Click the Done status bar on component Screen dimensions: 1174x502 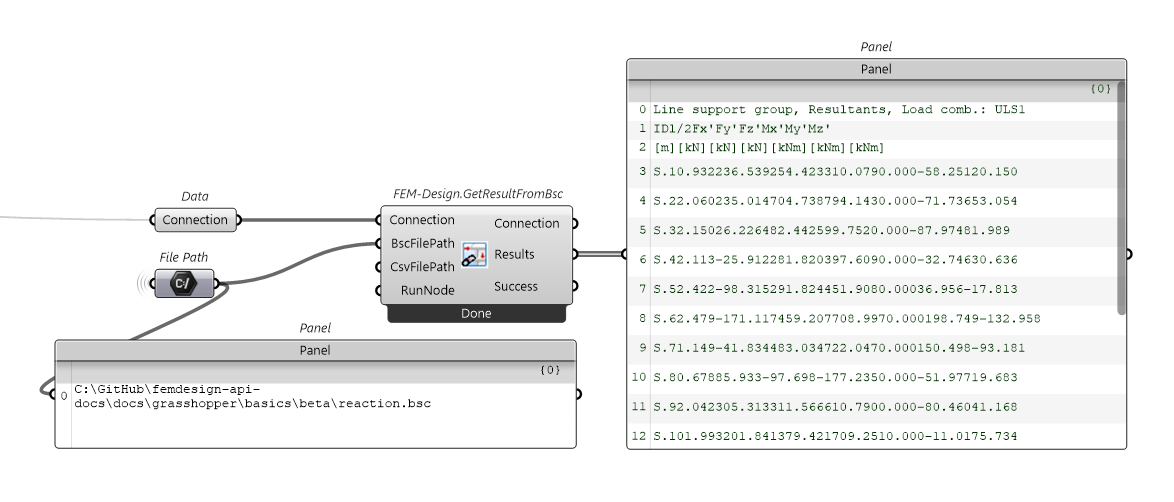(476, 313)
